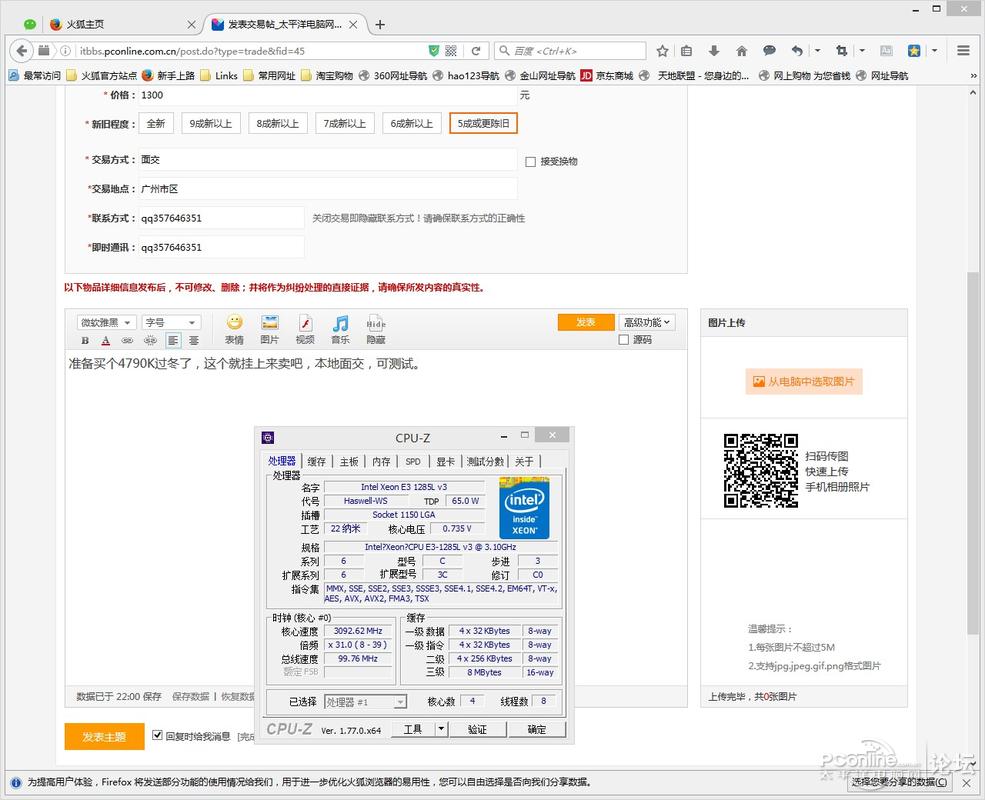The height and width of the screenshot is (800, 985).
Task: Select condition 全新
Action: click(x=156, y=124)
